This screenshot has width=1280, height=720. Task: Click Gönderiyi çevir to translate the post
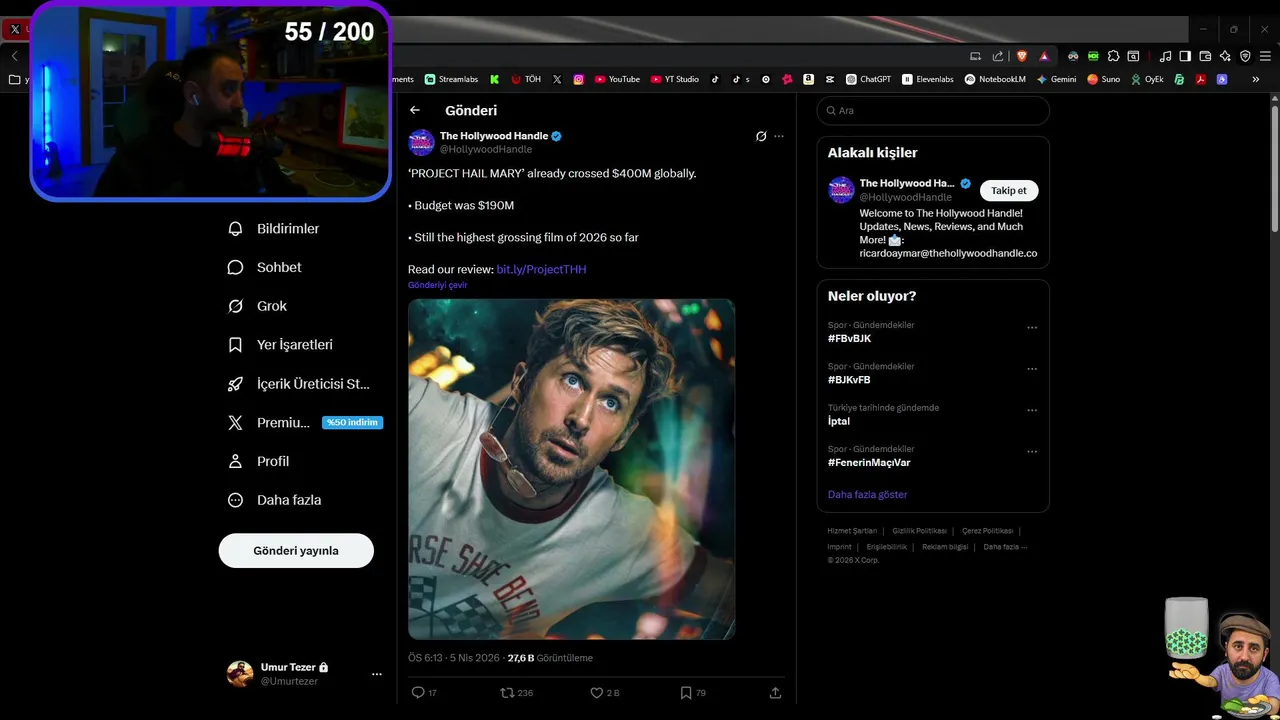pyautogui.click(x=437, y=285)
